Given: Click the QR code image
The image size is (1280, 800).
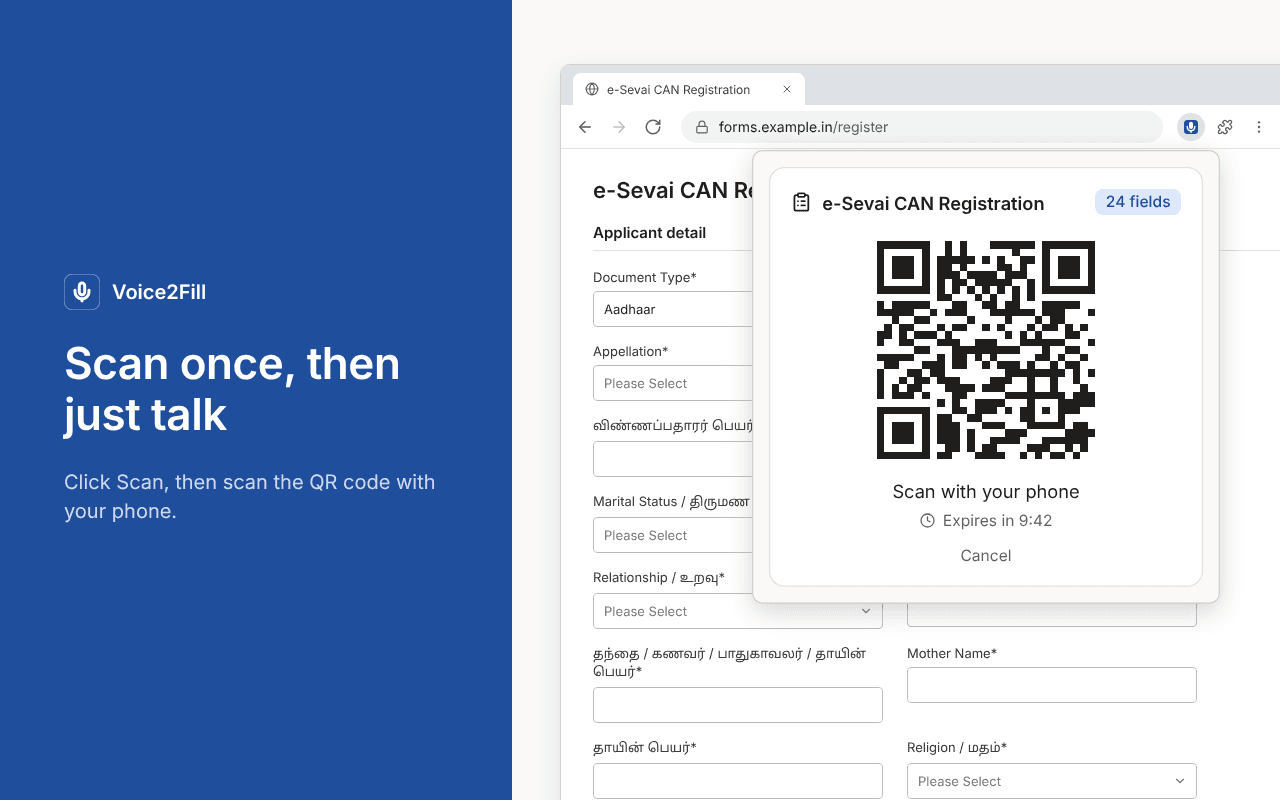Looking at the screenshot, I should coord(986,350).
